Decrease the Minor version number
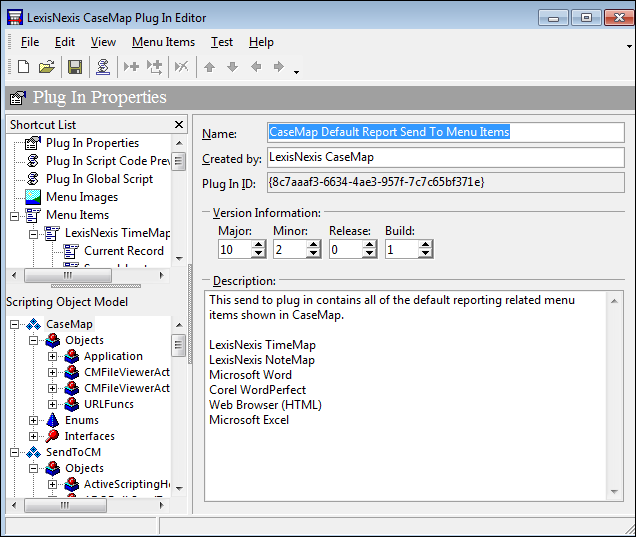The width and height of the screenshot is (636, 537). 314,254
